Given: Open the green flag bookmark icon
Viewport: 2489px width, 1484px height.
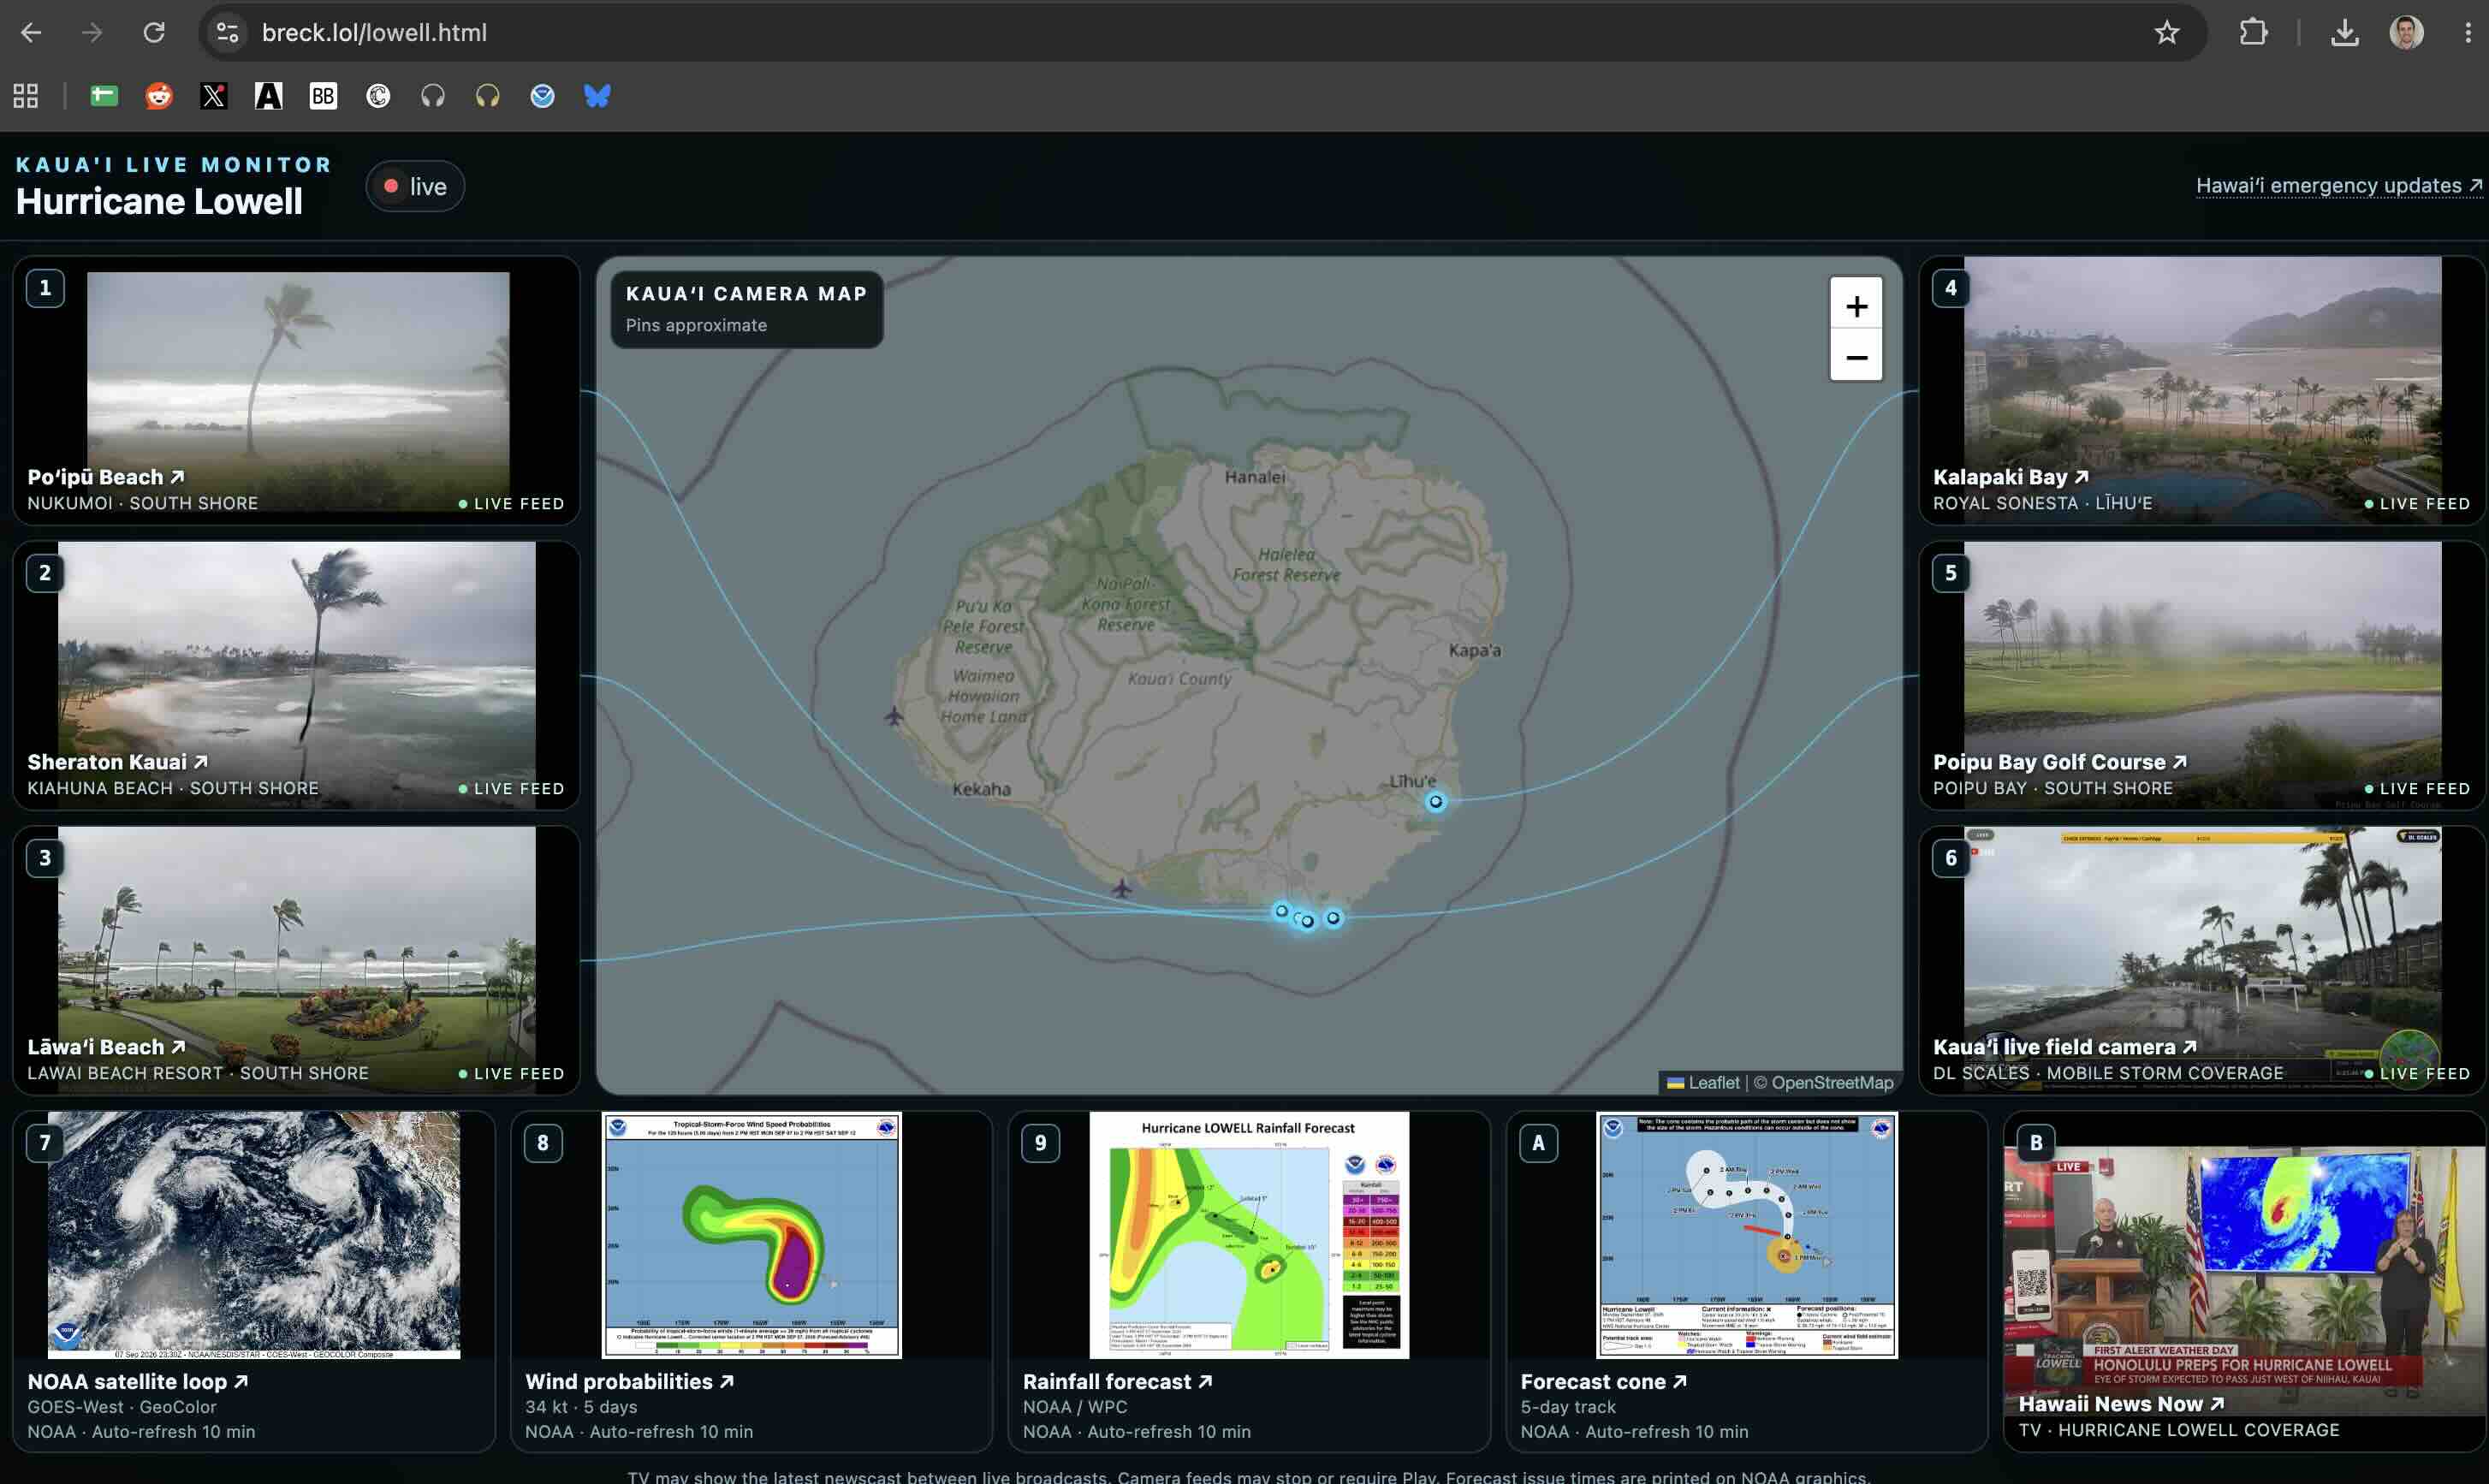Looking at the screenshot, I should tap(104, 96).
